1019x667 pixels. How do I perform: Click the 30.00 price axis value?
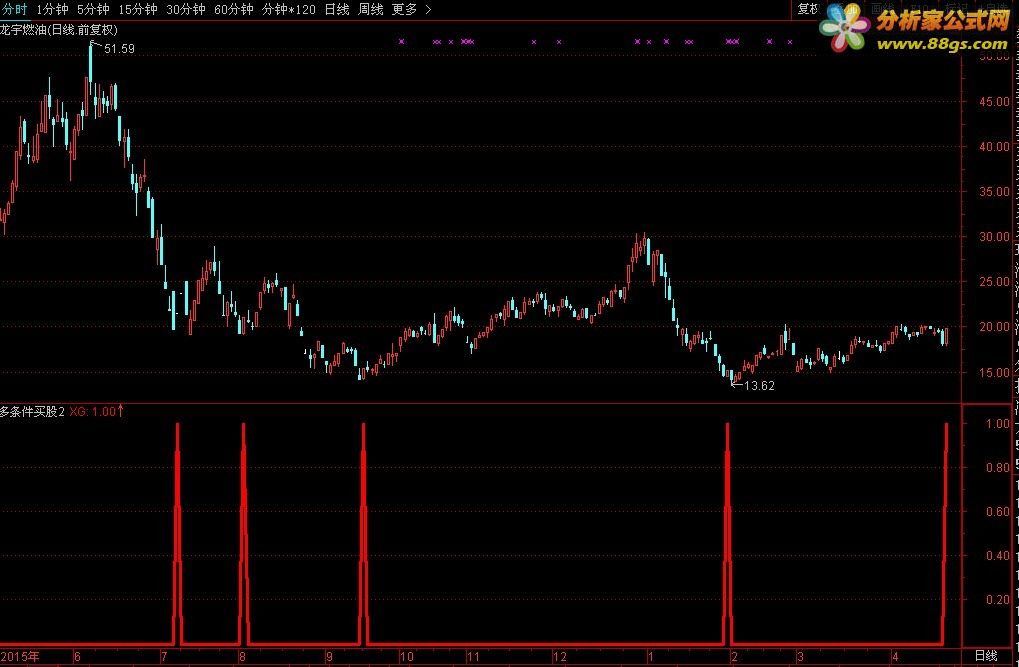coord(994,237)
